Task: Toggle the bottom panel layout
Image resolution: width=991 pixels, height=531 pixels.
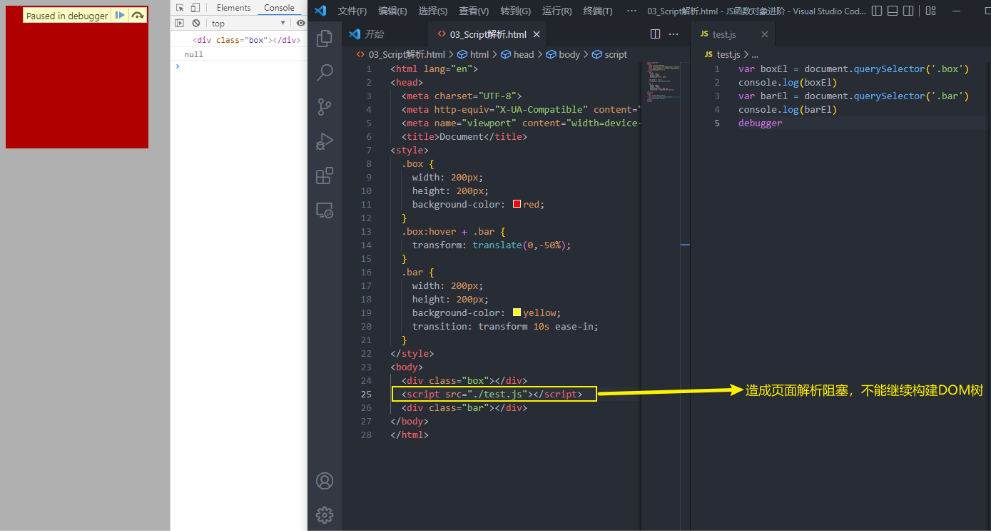Action: tap(892, 11)
